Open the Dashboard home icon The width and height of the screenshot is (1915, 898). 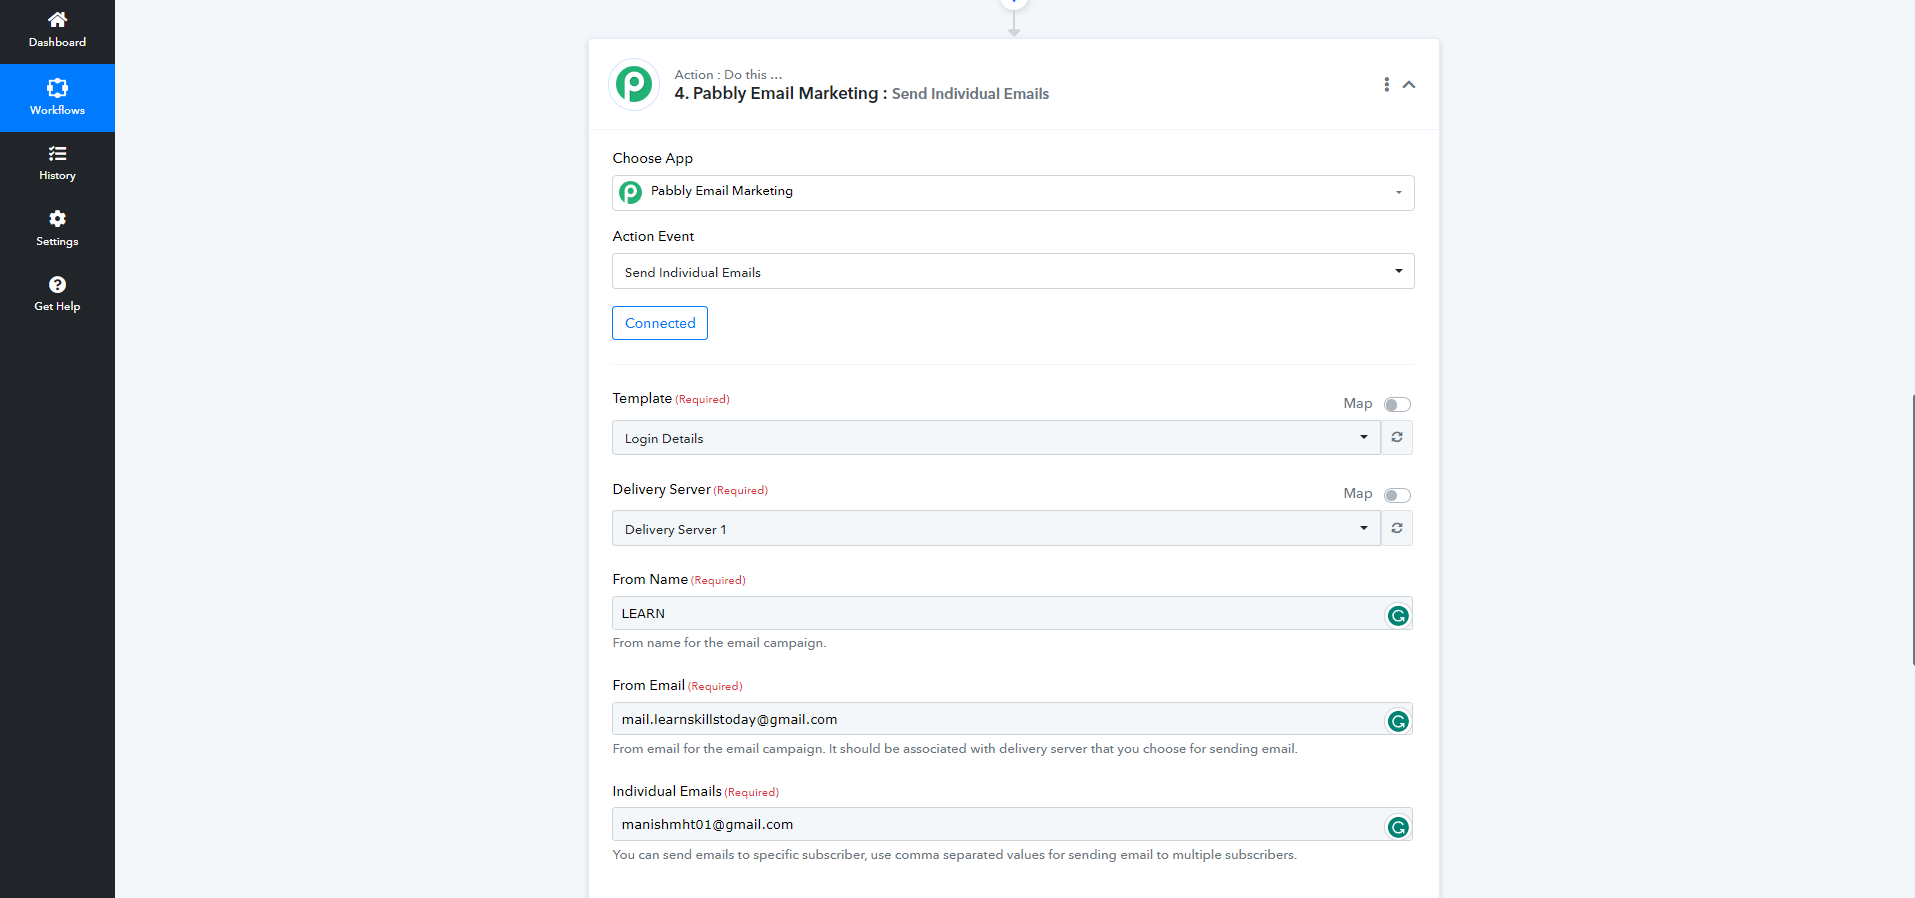tap(57, 20)
